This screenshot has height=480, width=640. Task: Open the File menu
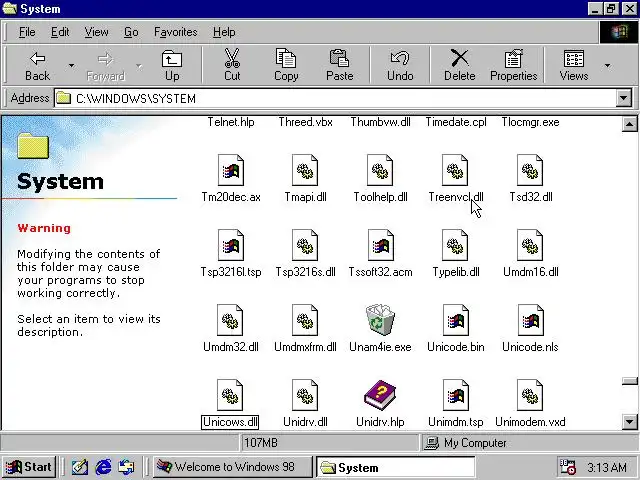coord(27,32)
